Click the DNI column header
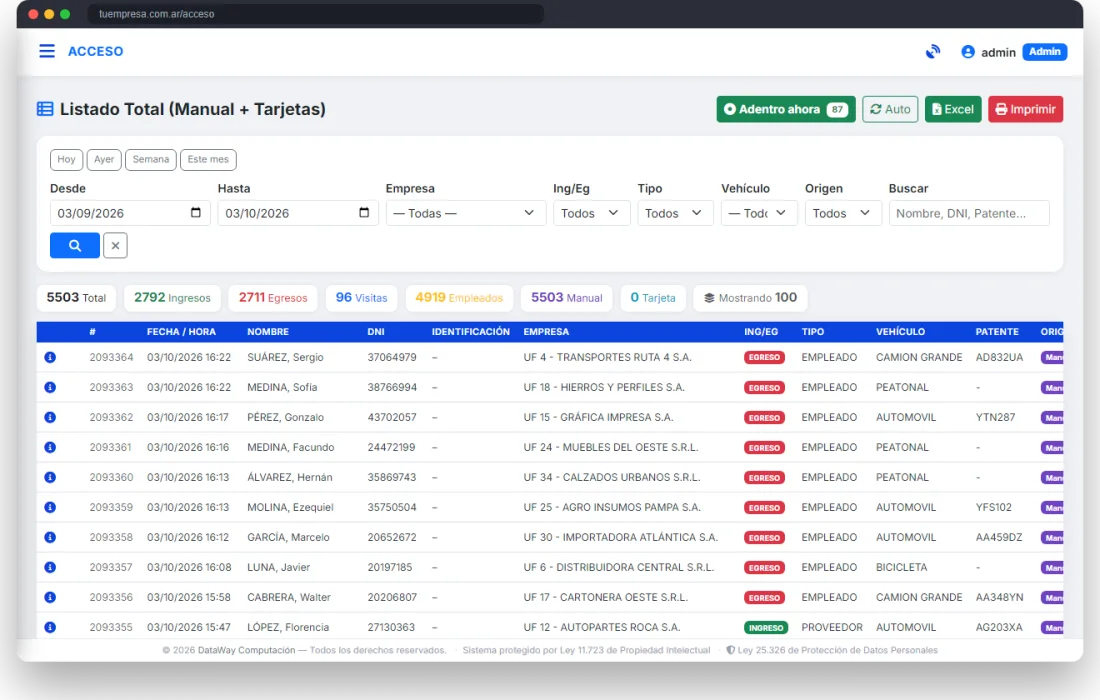Viewport: 1100px width, 700px height. (x=376, y=332)
